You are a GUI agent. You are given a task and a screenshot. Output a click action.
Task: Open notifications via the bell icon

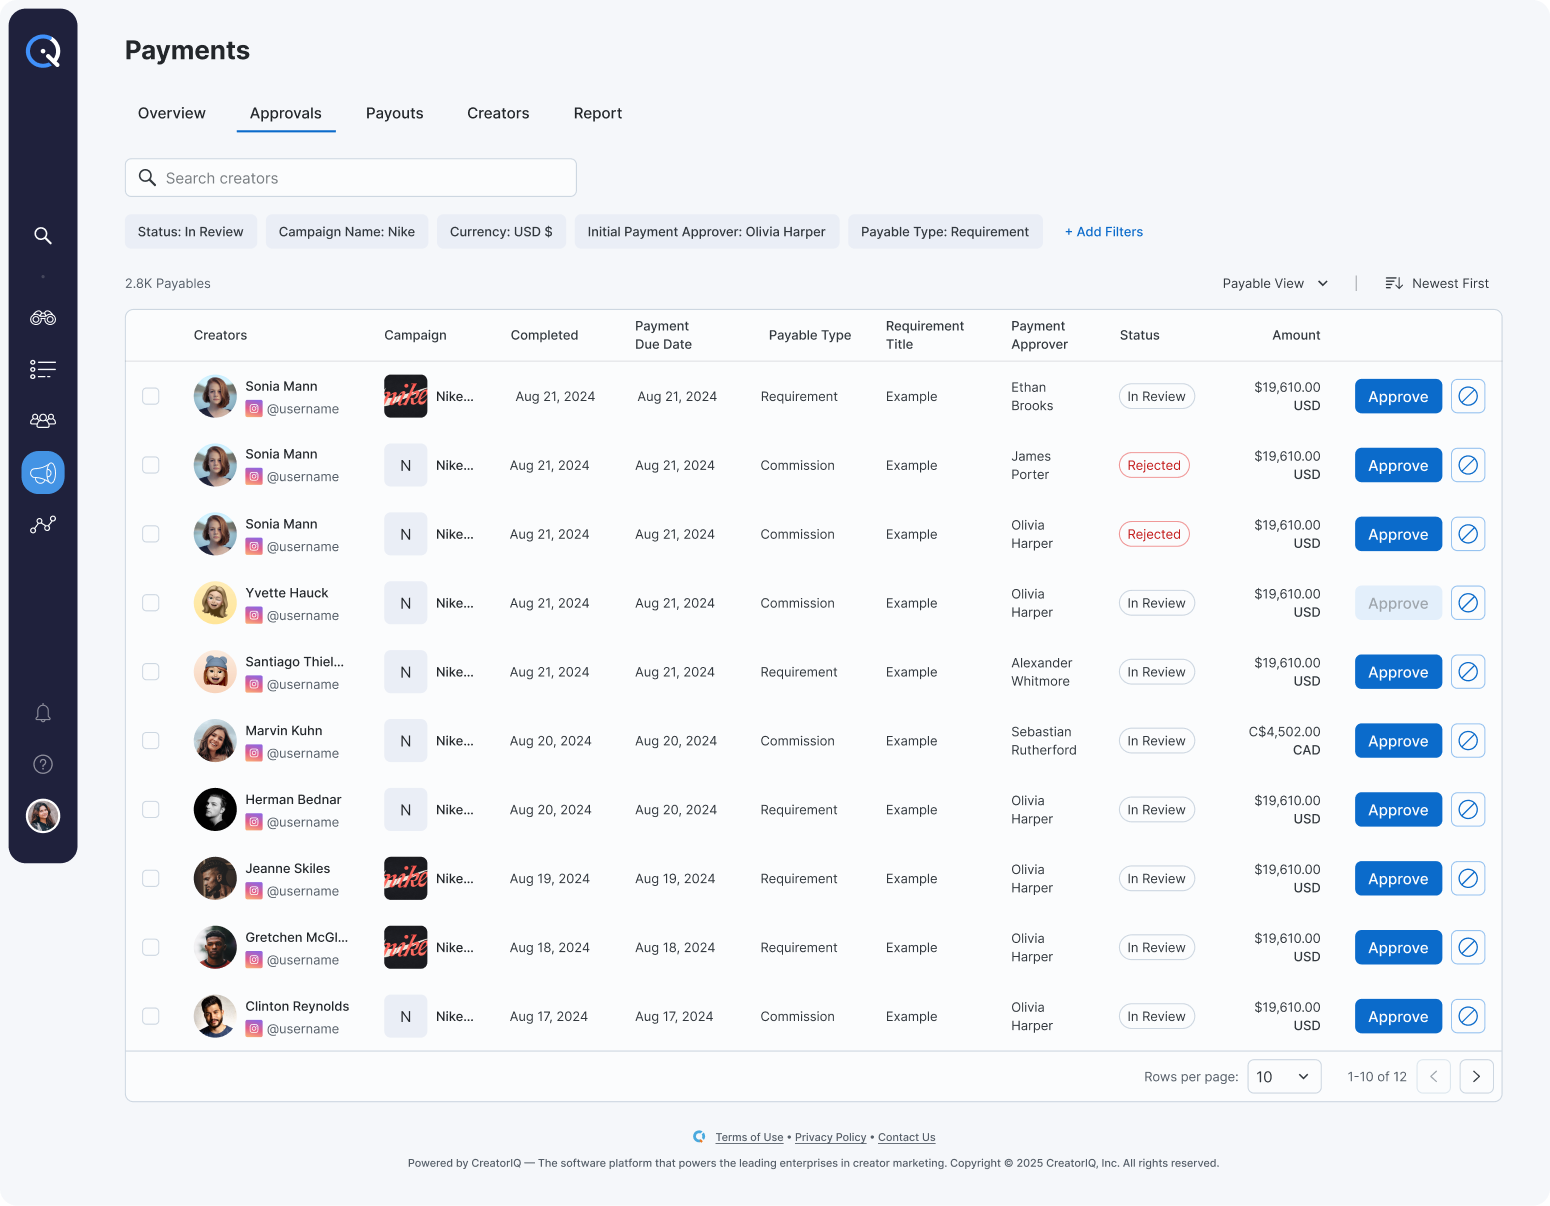click(x=42, y=712)
